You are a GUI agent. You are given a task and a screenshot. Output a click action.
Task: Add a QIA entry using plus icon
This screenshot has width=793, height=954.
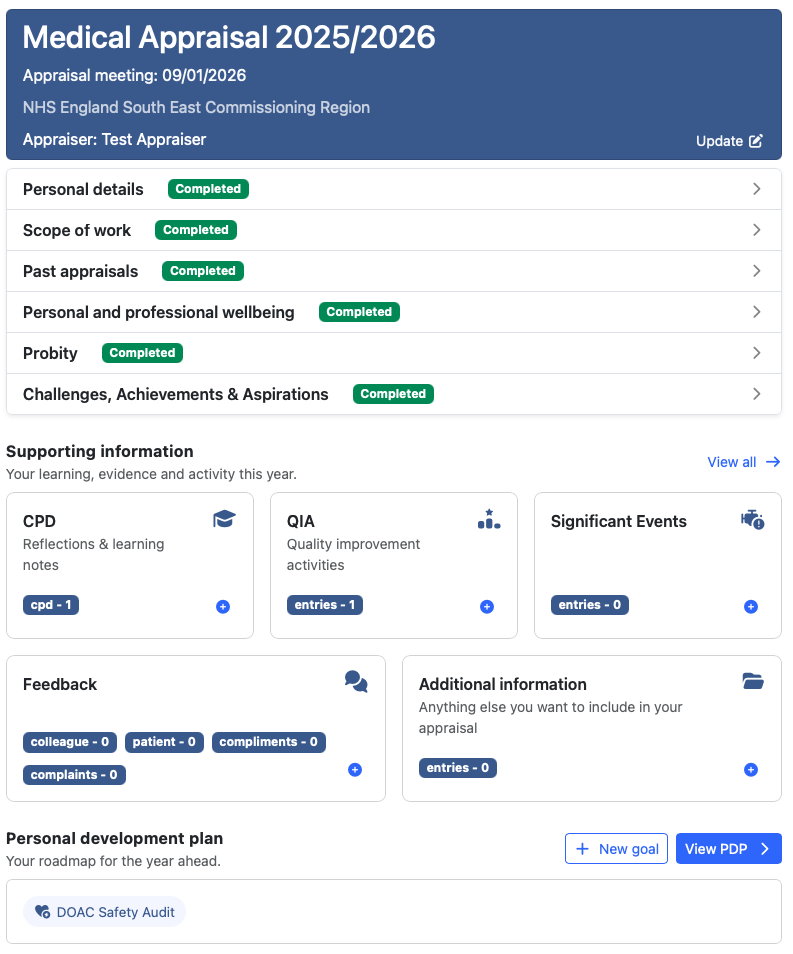pos(487,606)
